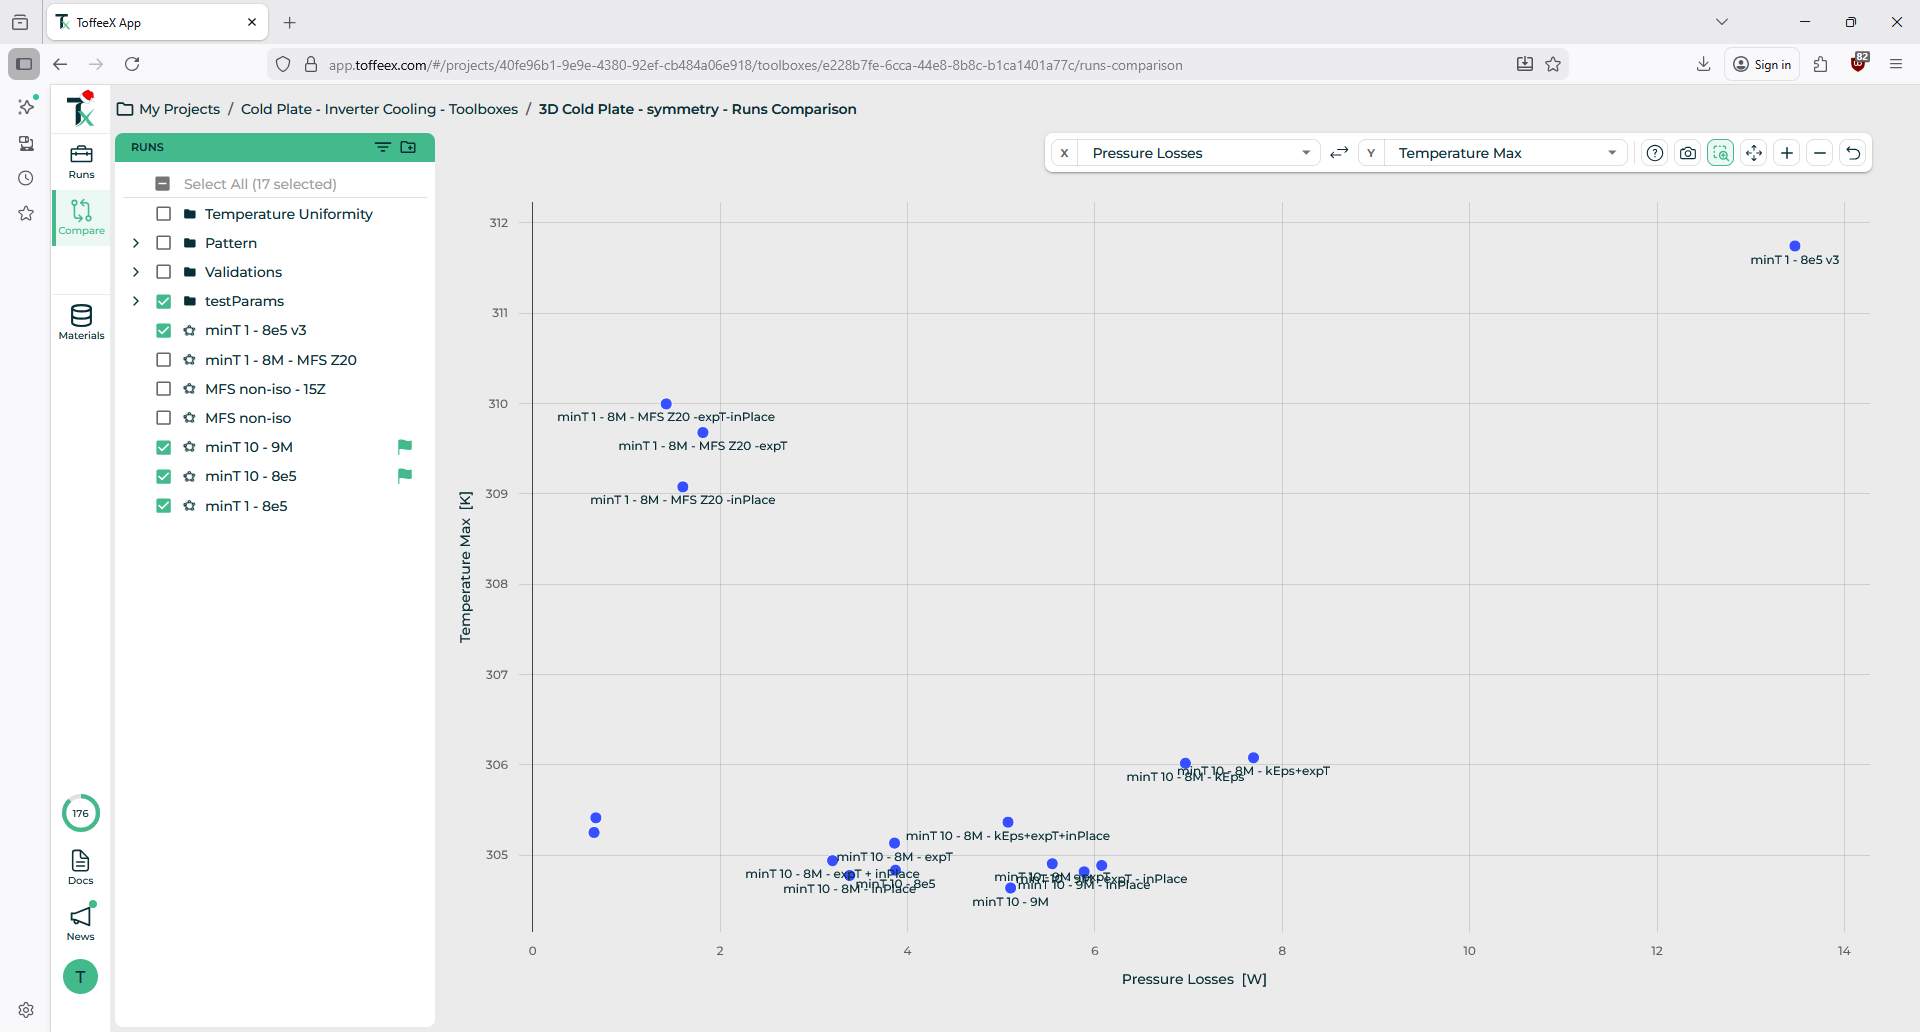Open the Firefox application menu
Viewport: 1920px width, 1032px height.
coord(1896,64)
